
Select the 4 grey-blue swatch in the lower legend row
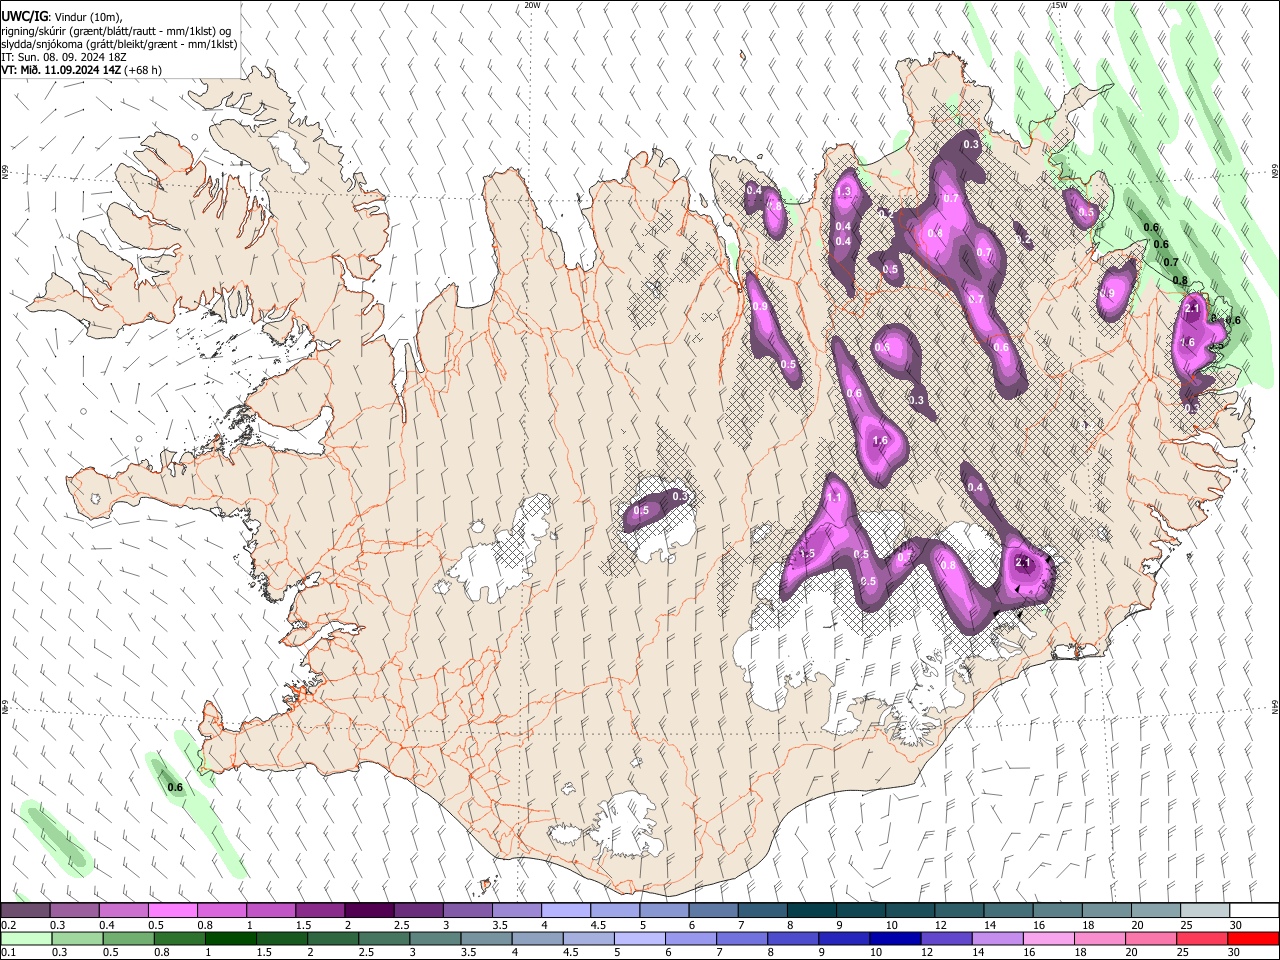pos(537,939)
